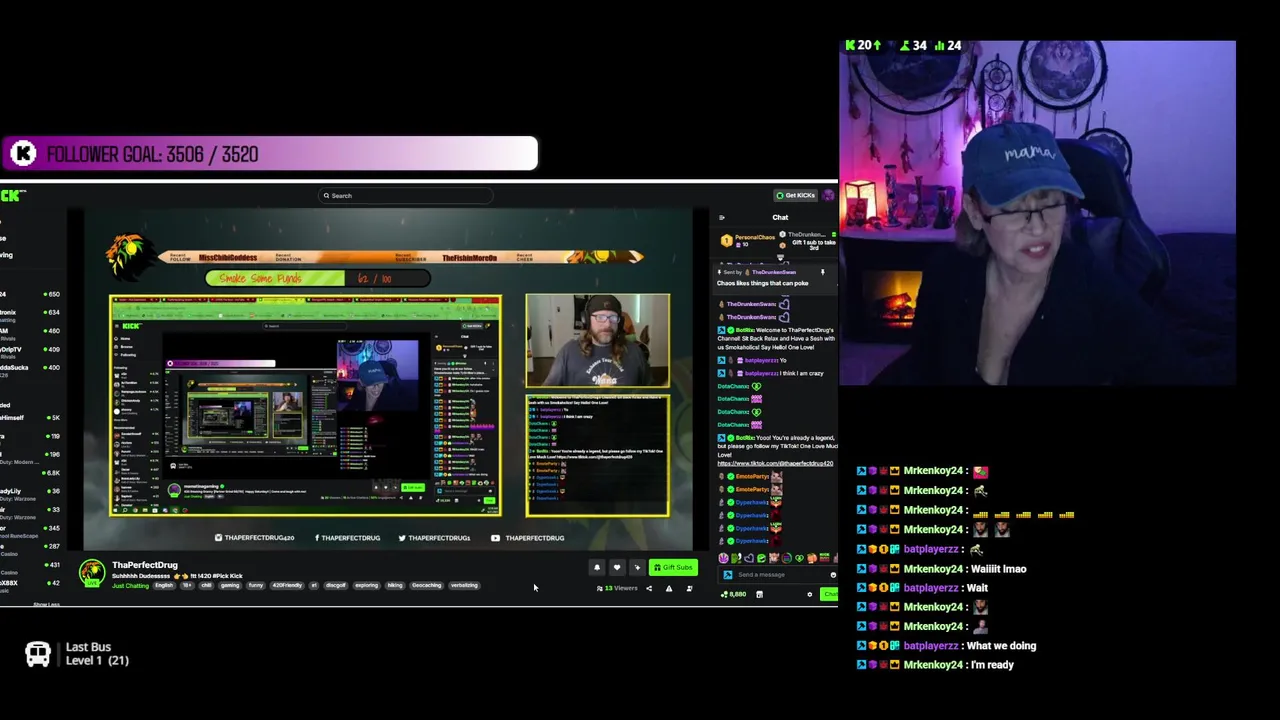Click the PersonalChaos top gifter entry
The image size is (1280, 720).
point(748,240)
